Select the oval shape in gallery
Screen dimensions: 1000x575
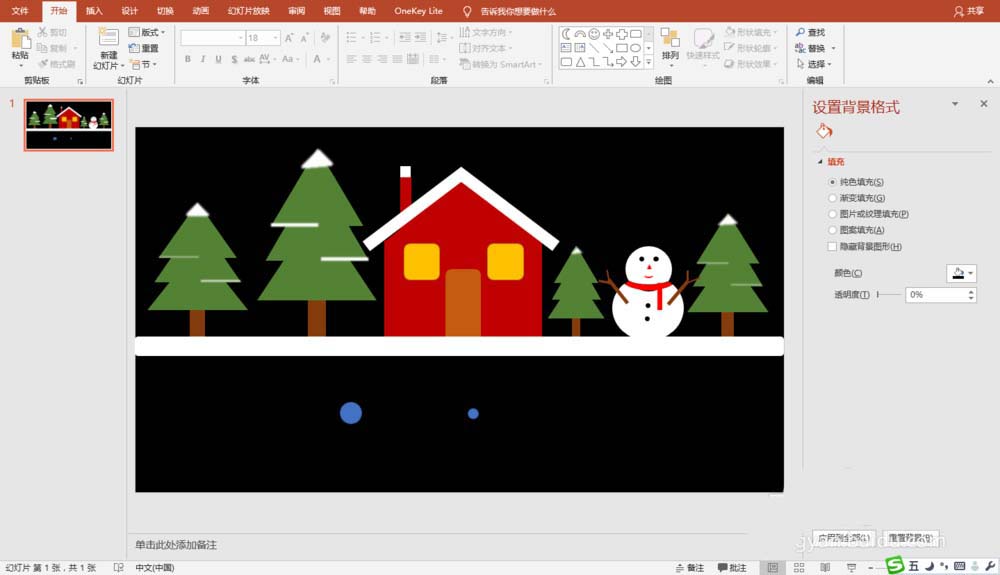pyautogui.click(x=636, y=48)
